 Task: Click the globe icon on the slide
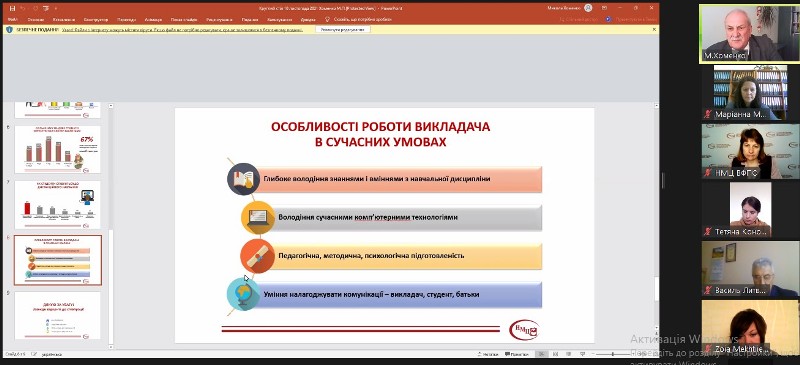[243, 294]
